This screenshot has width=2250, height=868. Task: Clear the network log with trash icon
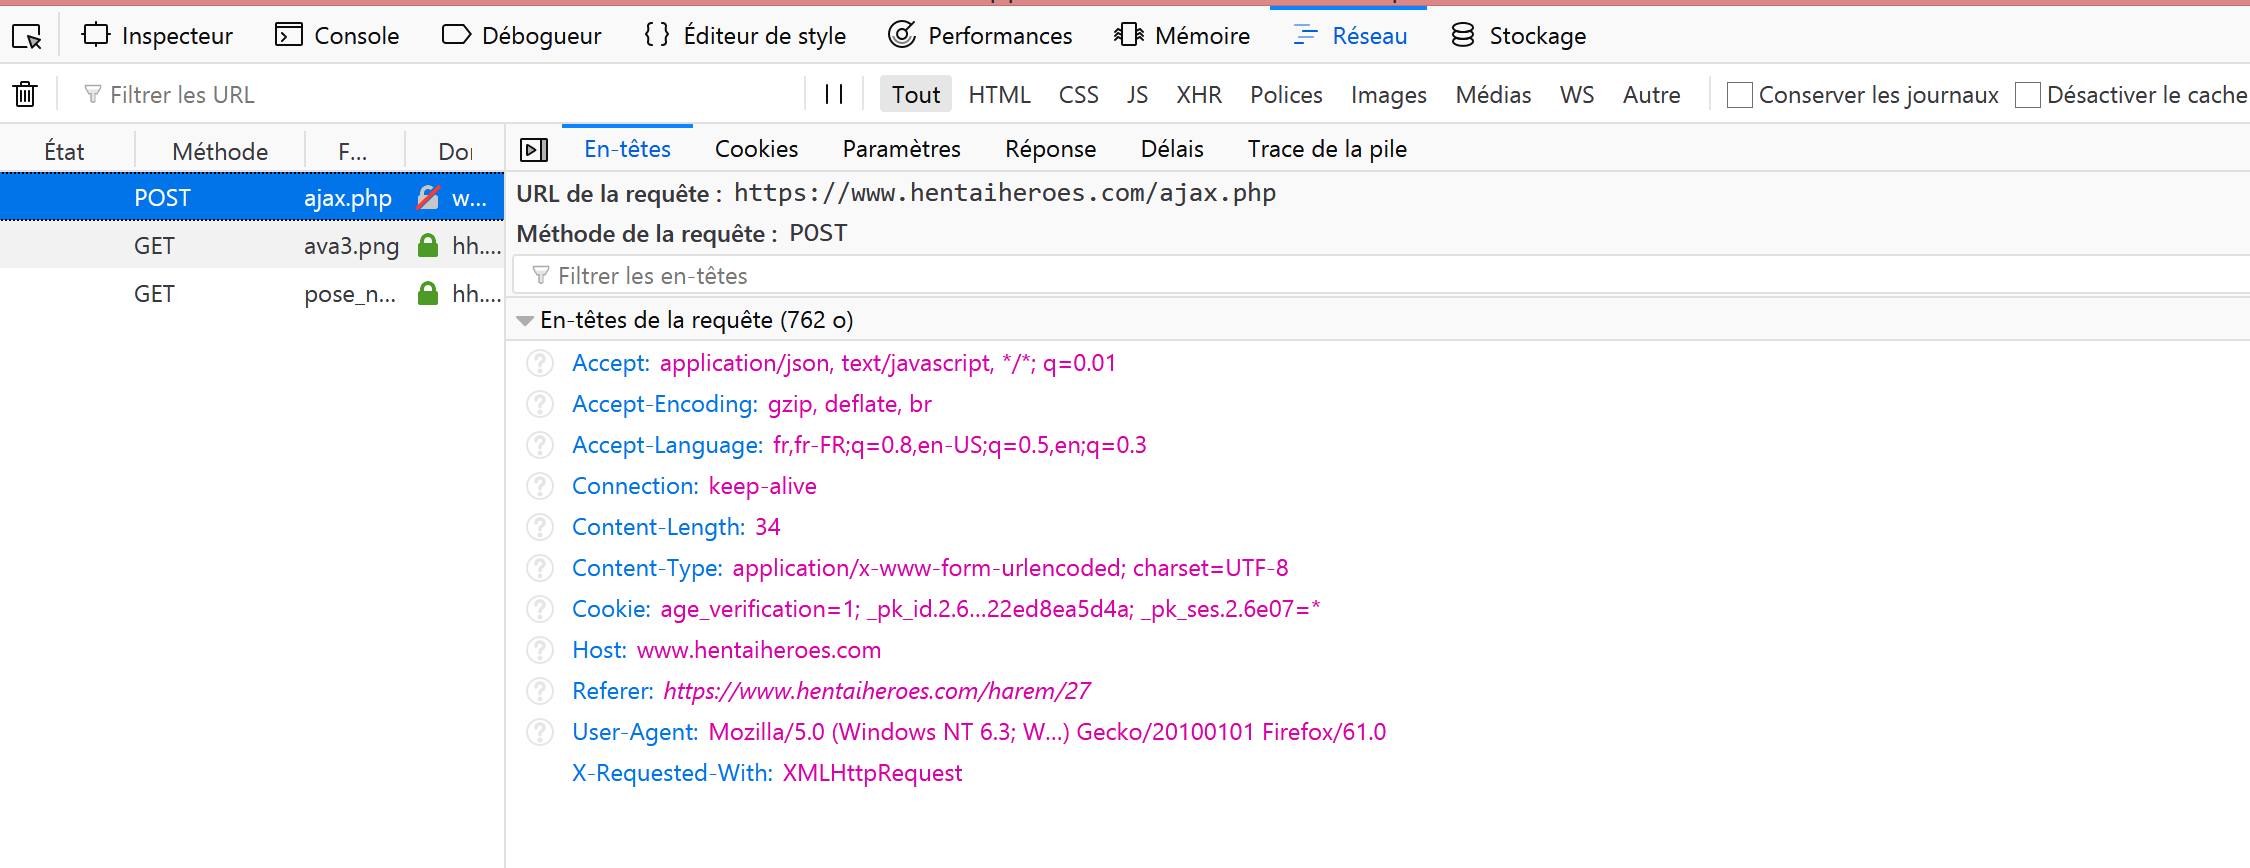pos(25,95)
